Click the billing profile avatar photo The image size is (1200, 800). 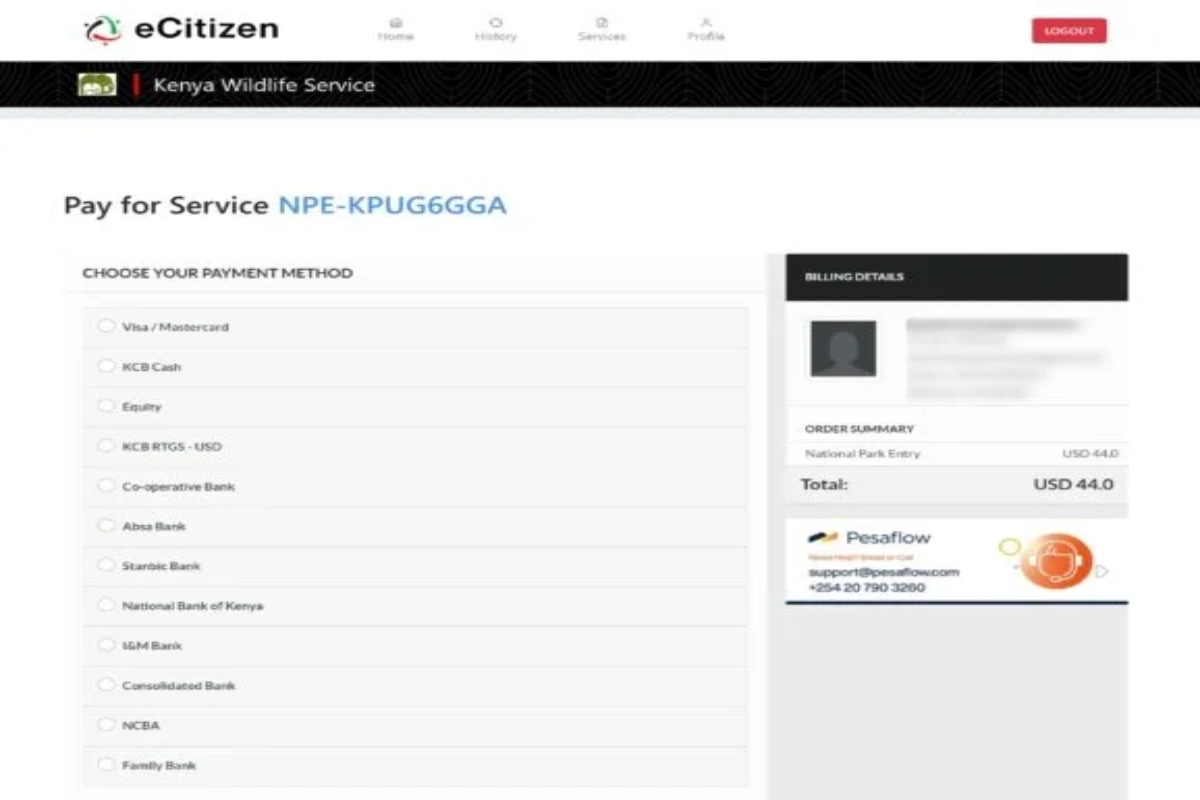[843, 348]
